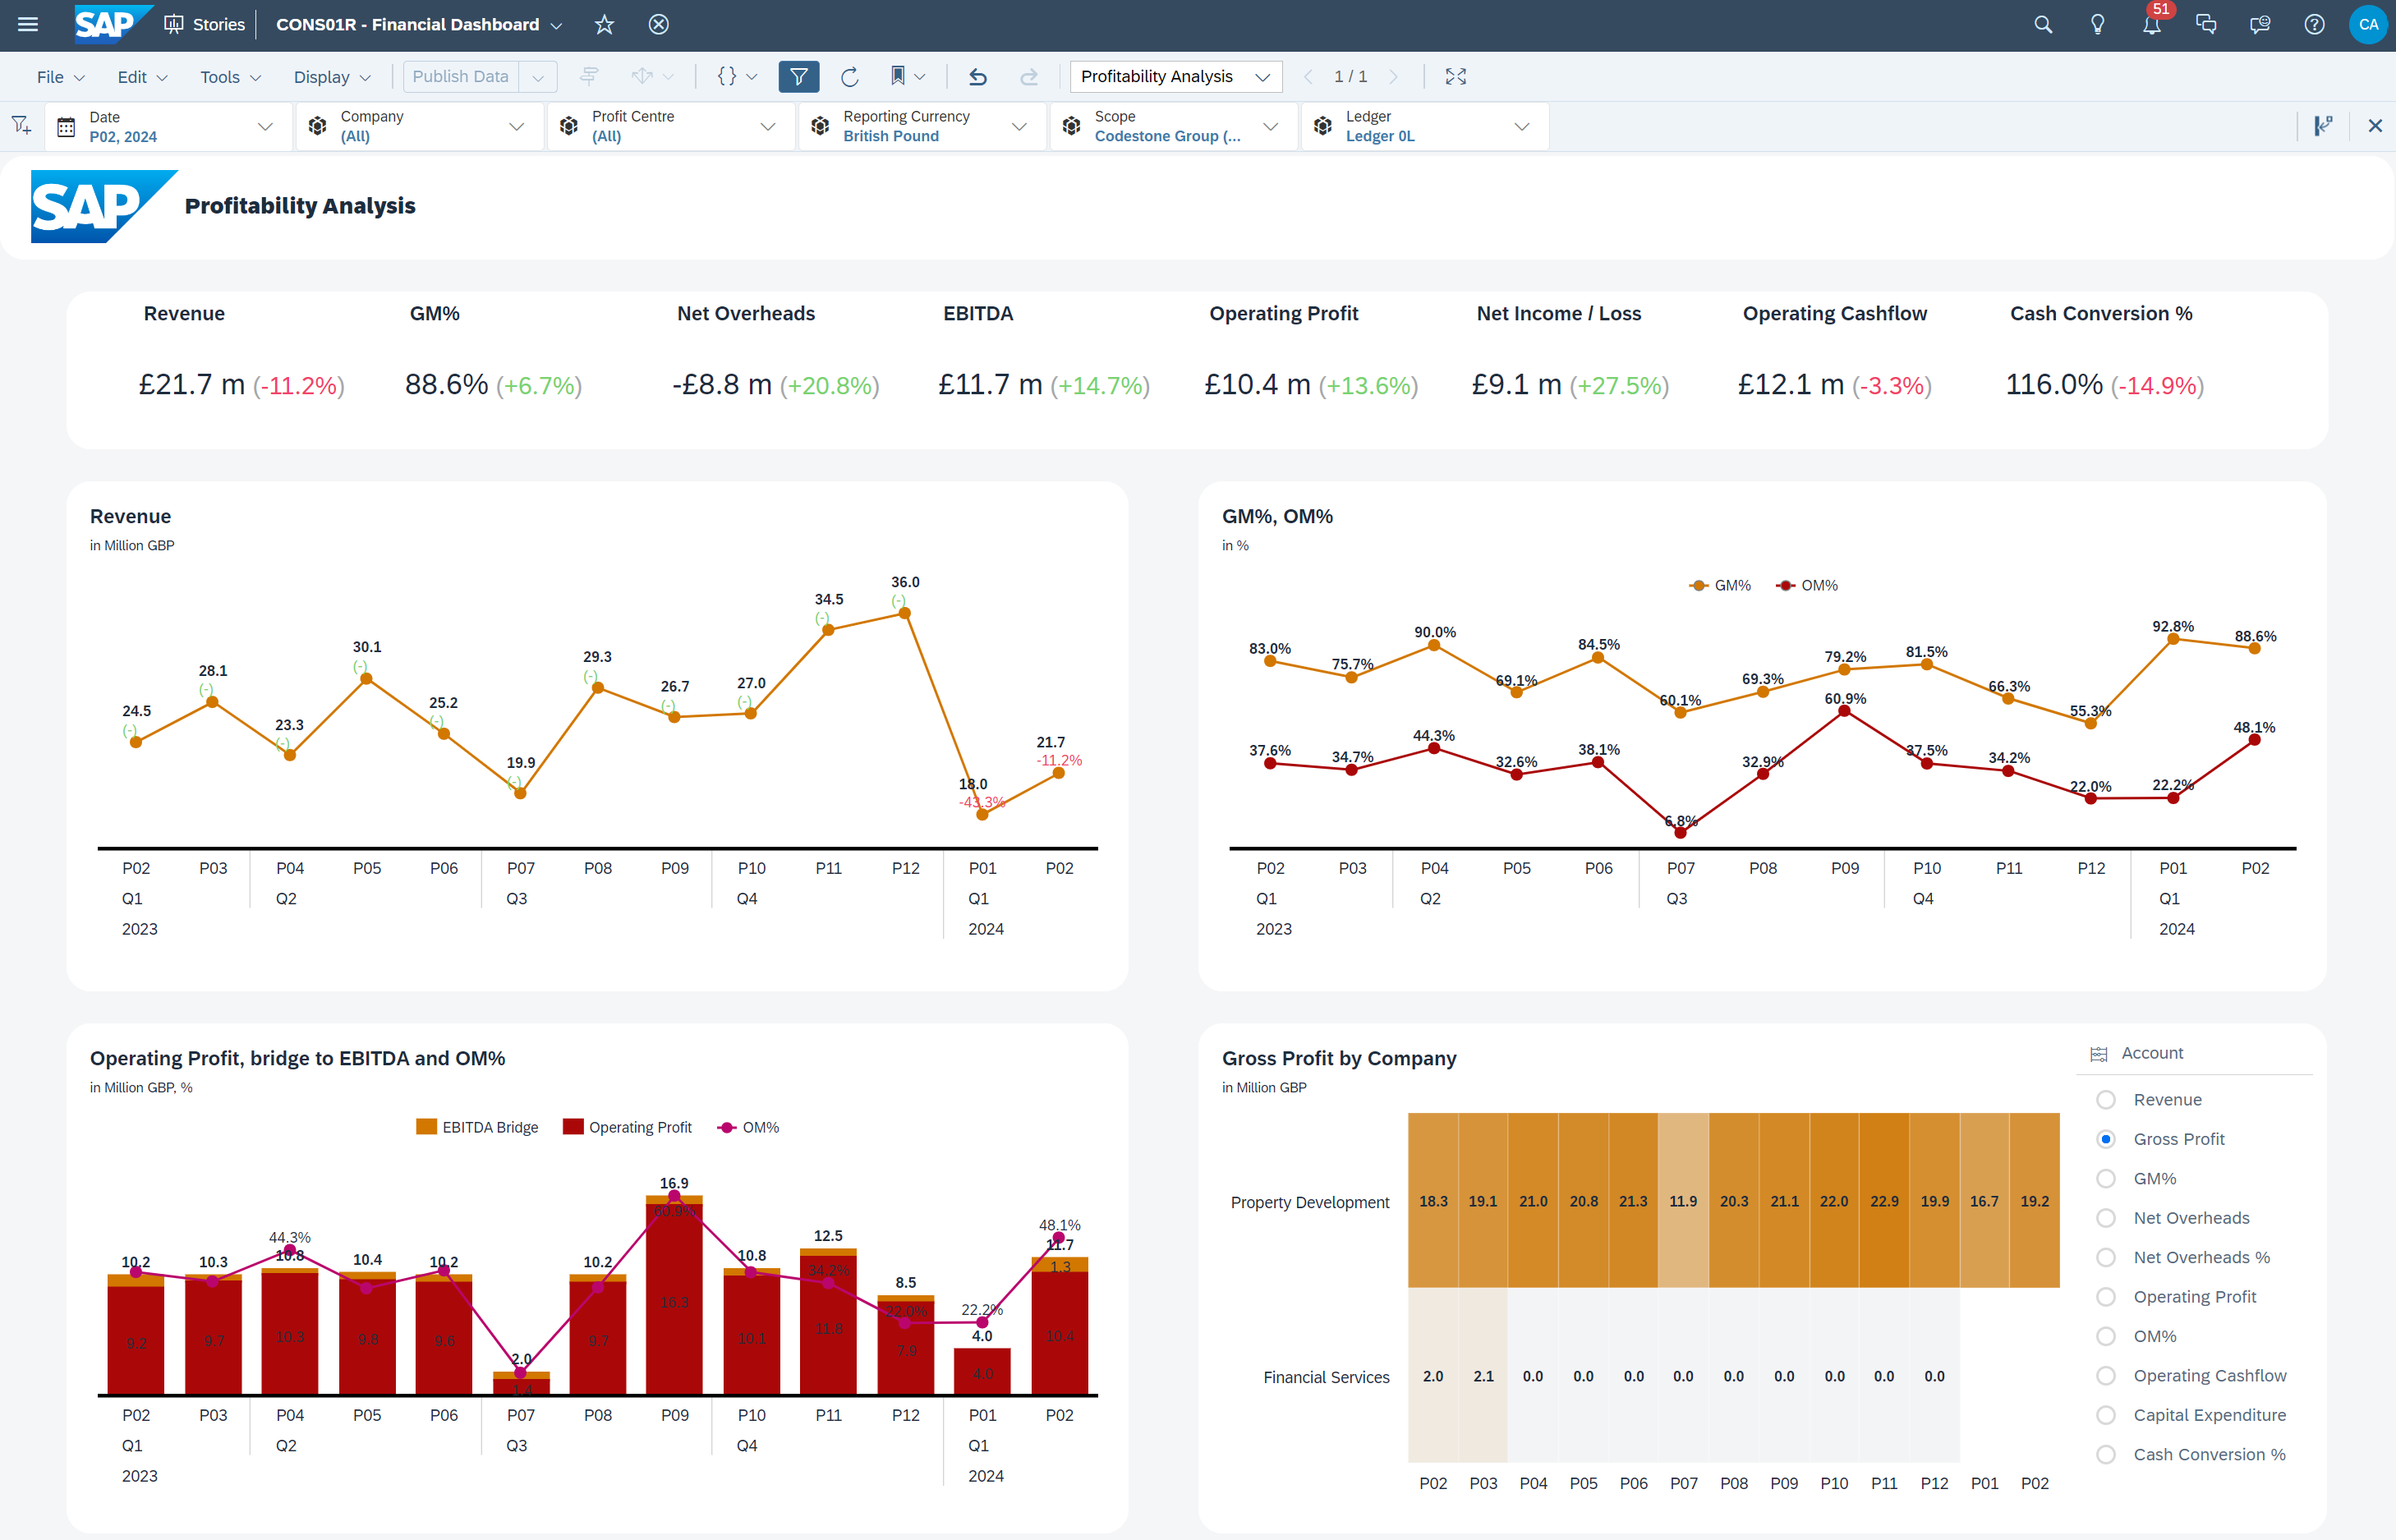This screenshot has width=2396, height=1540.
Task: Open the Tools menu
Action: [x=230, y=77]
